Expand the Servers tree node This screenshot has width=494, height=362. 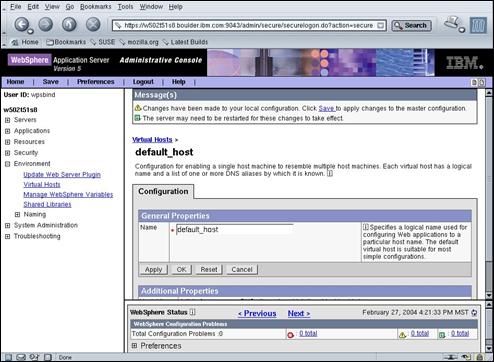click(7, 120)
